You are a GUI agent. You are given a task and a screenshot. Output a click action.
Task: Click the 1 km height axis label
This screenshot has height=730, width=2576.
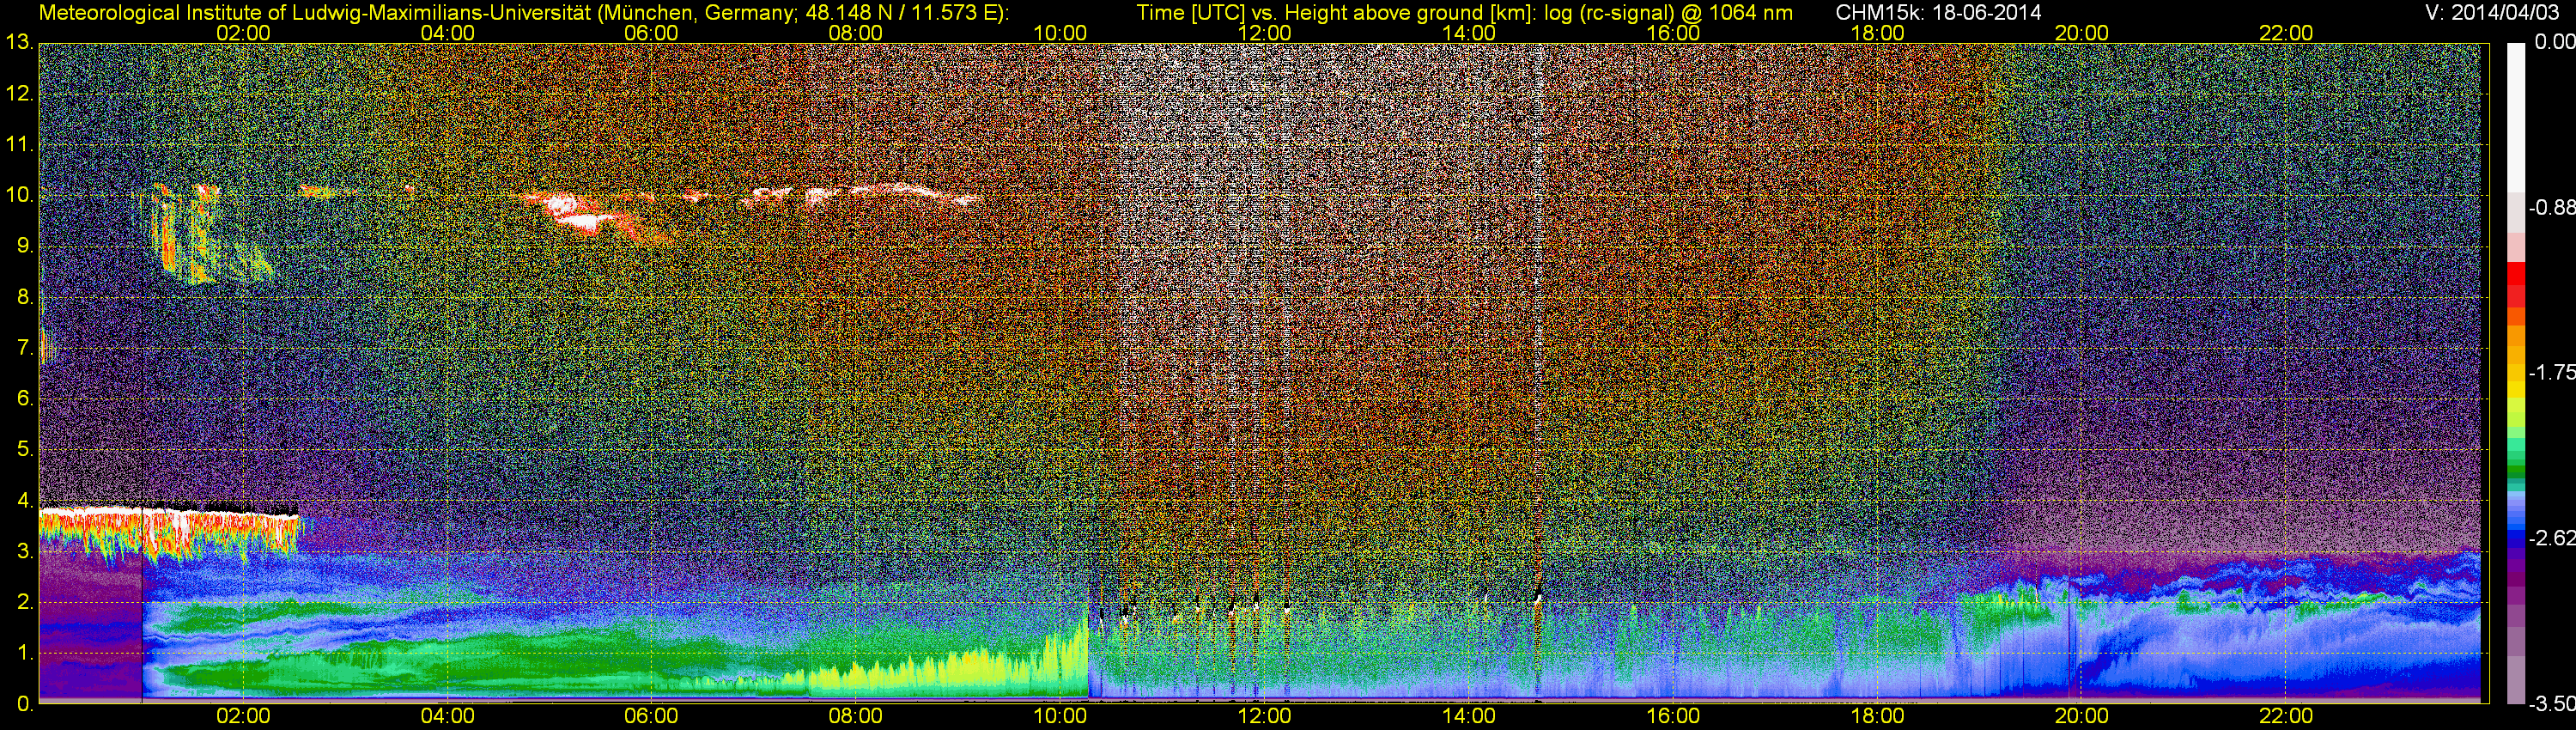tap(24, 653)
